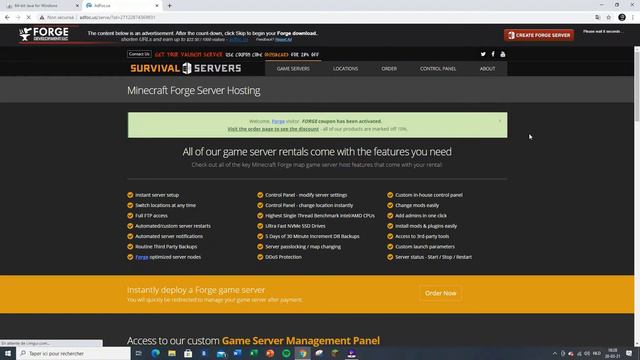This screenshot has width=640, height=360.
Task: Dismiss the green coupon banner
Action: click(x=500, y=121)
